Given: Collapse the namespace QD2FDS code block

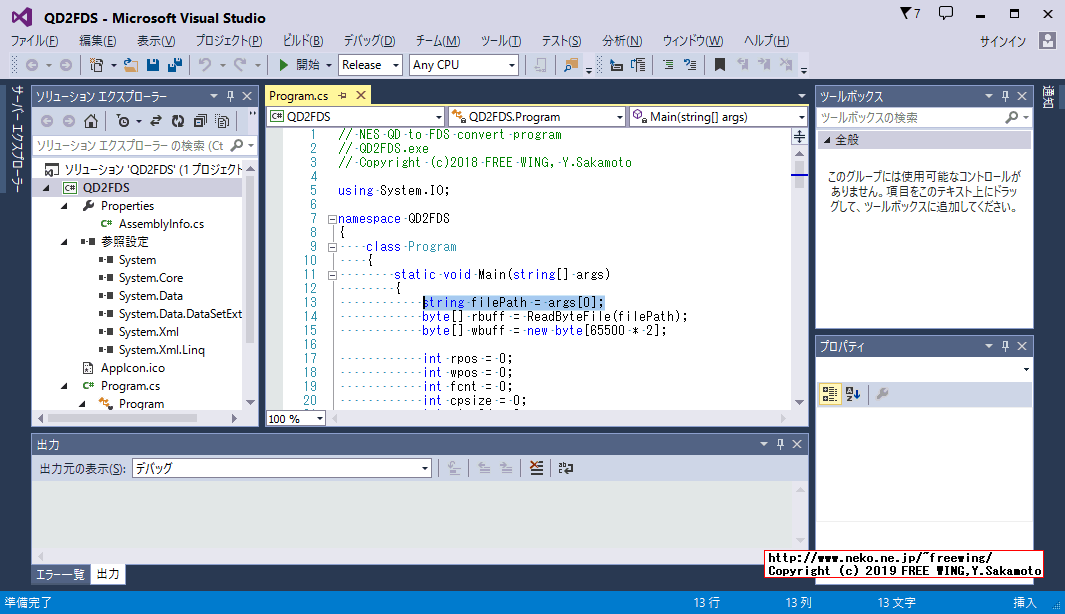Looking at the screenshot, I should click(332, 219).
